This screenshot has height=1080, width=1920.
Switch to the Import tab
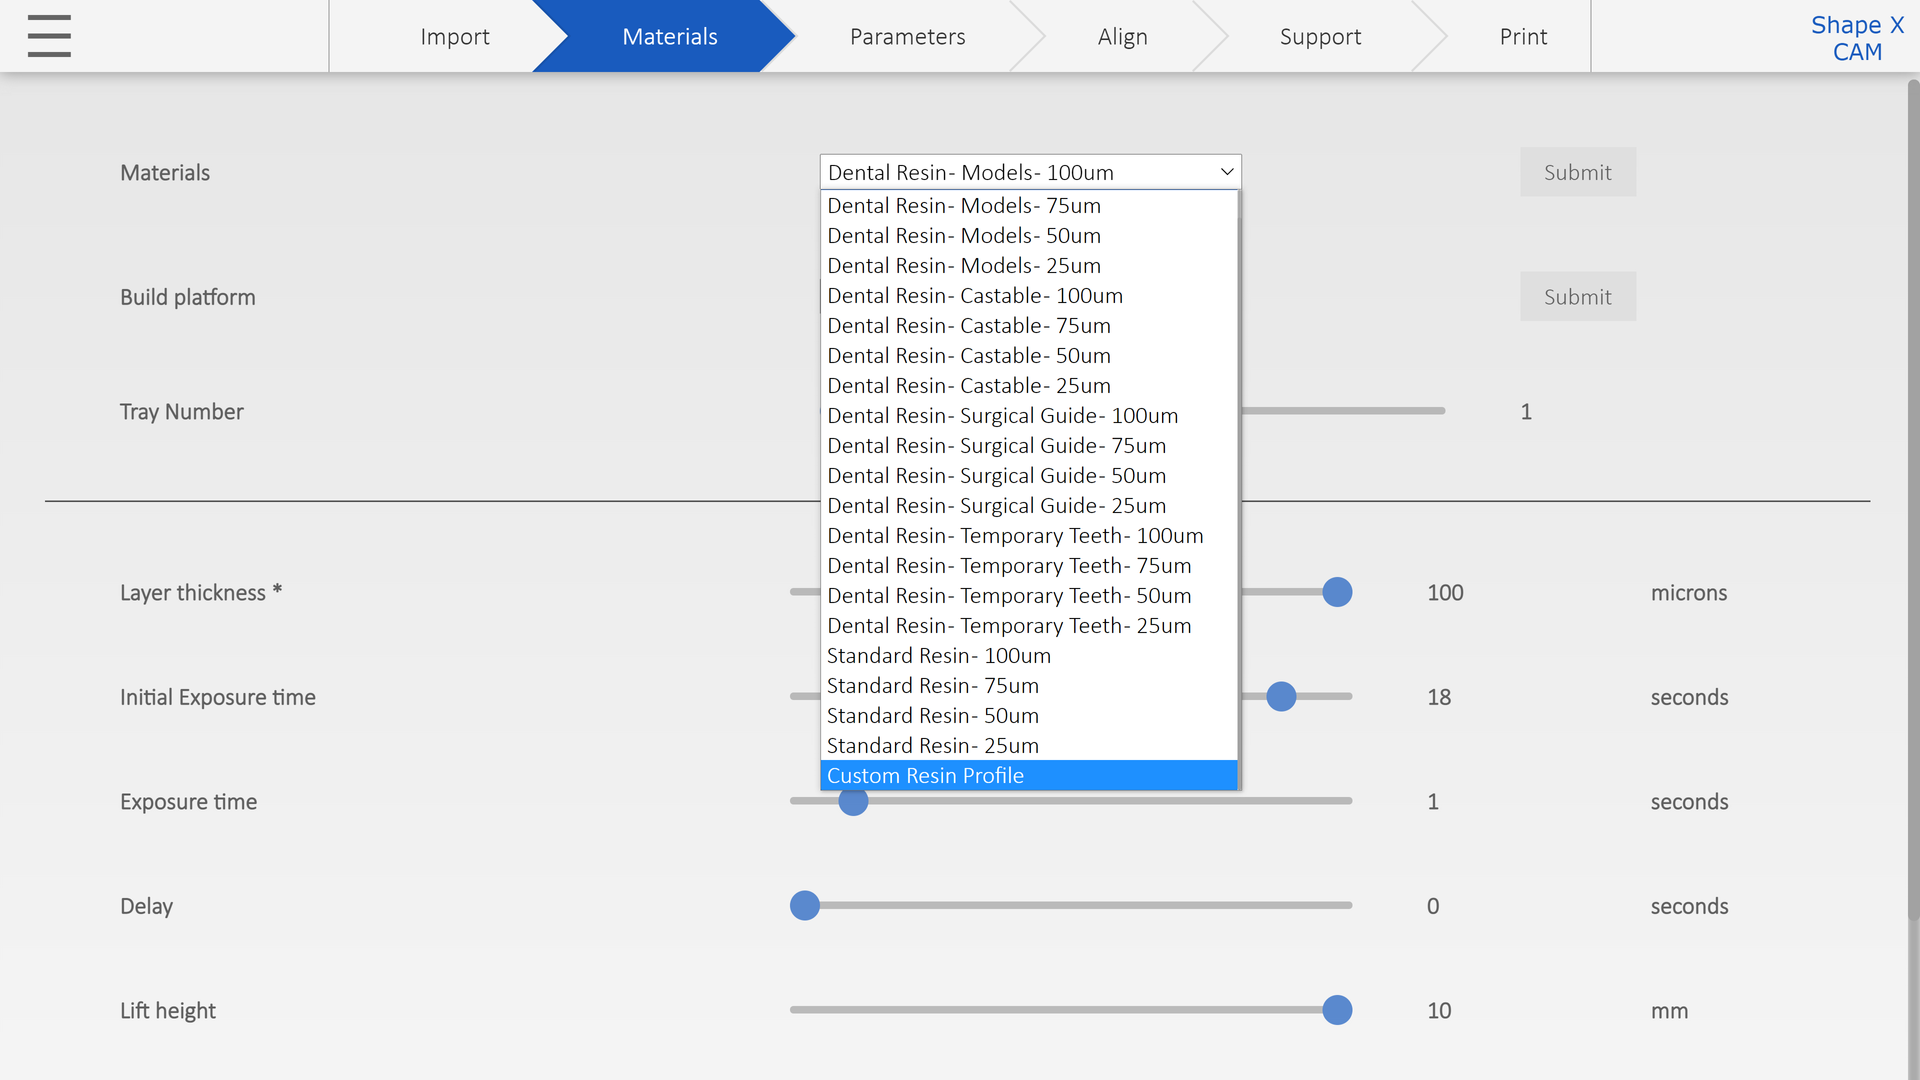coord(454,37)
